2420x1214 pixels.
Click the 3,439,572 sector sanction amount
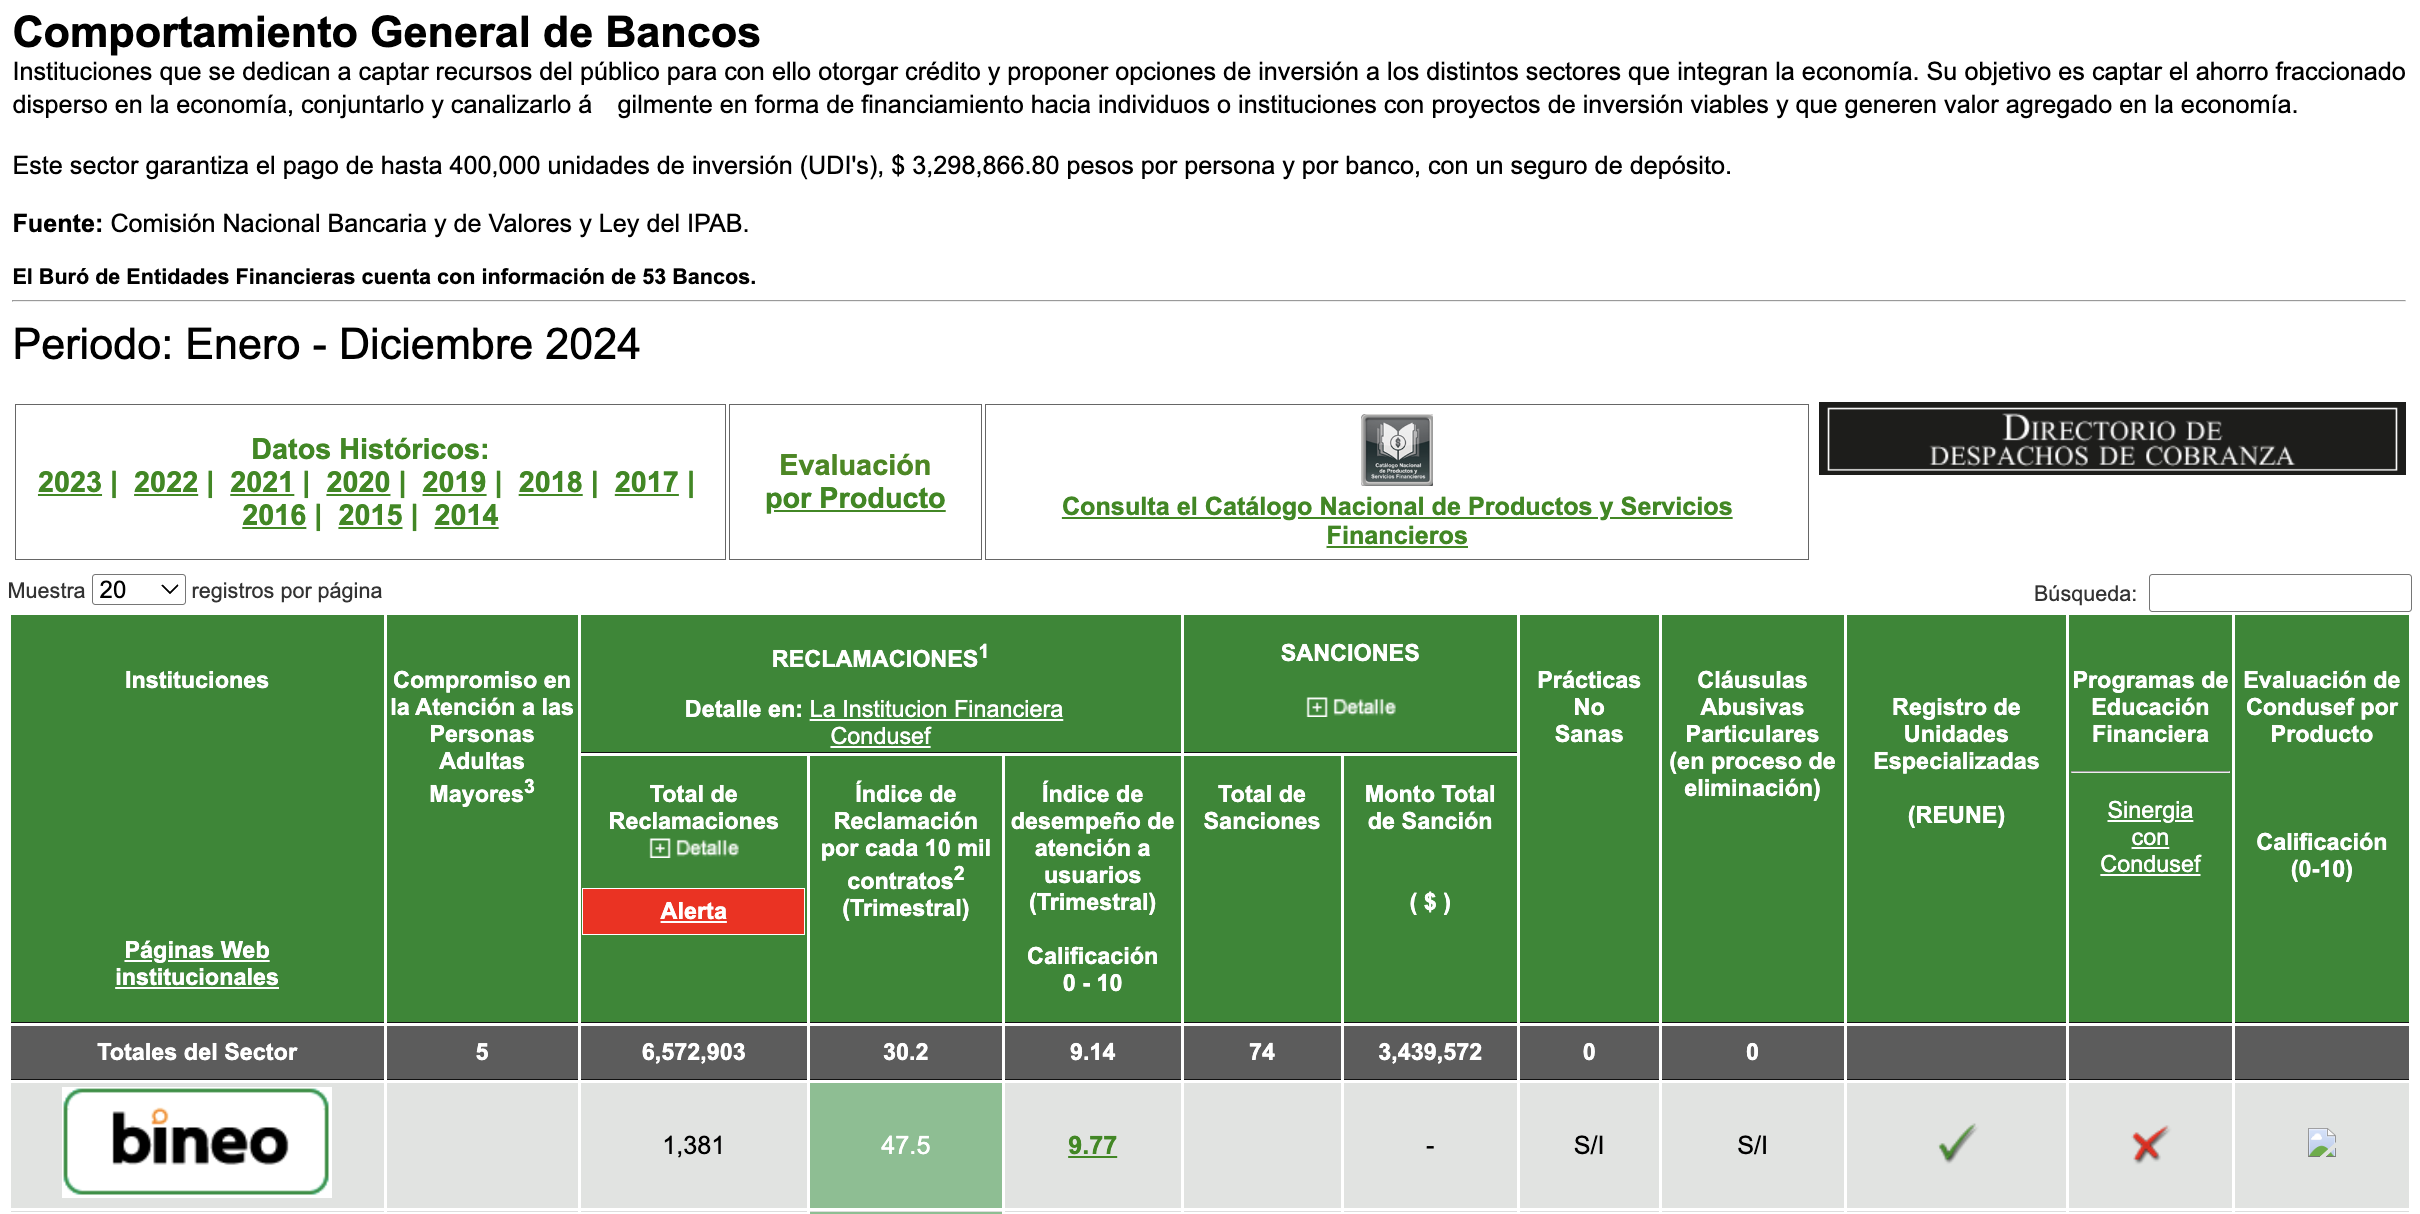(x=1430, y=1052)
